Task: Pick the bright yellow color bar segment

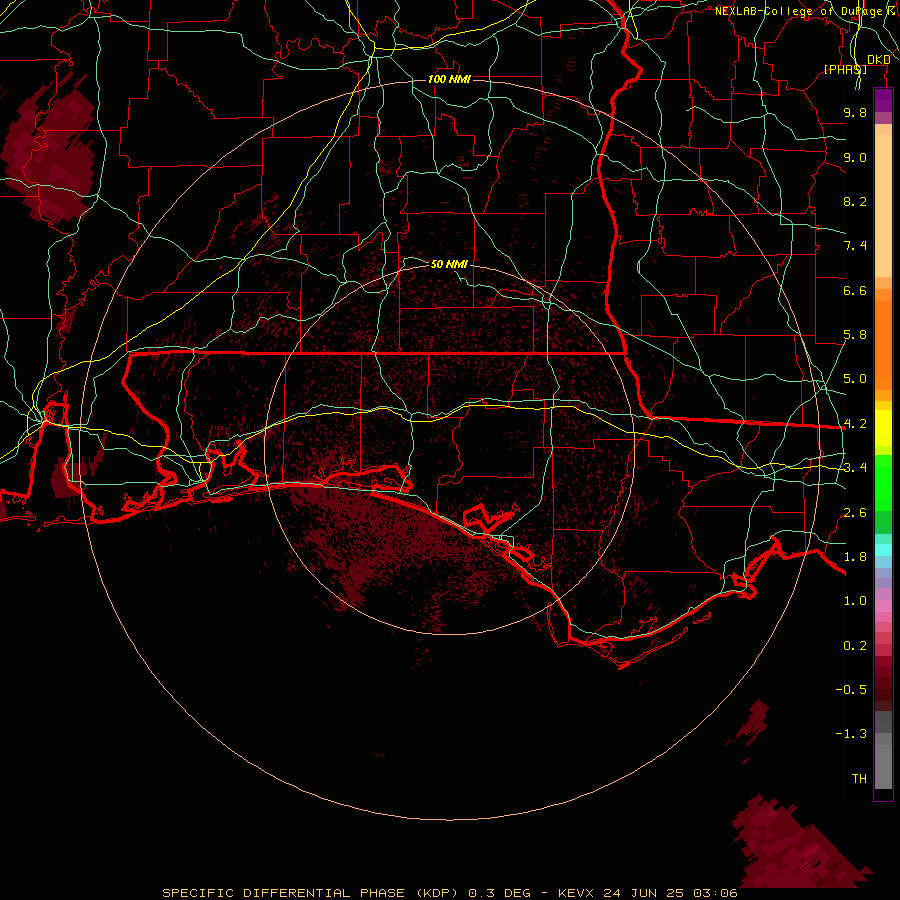Action: pos(883,428)
